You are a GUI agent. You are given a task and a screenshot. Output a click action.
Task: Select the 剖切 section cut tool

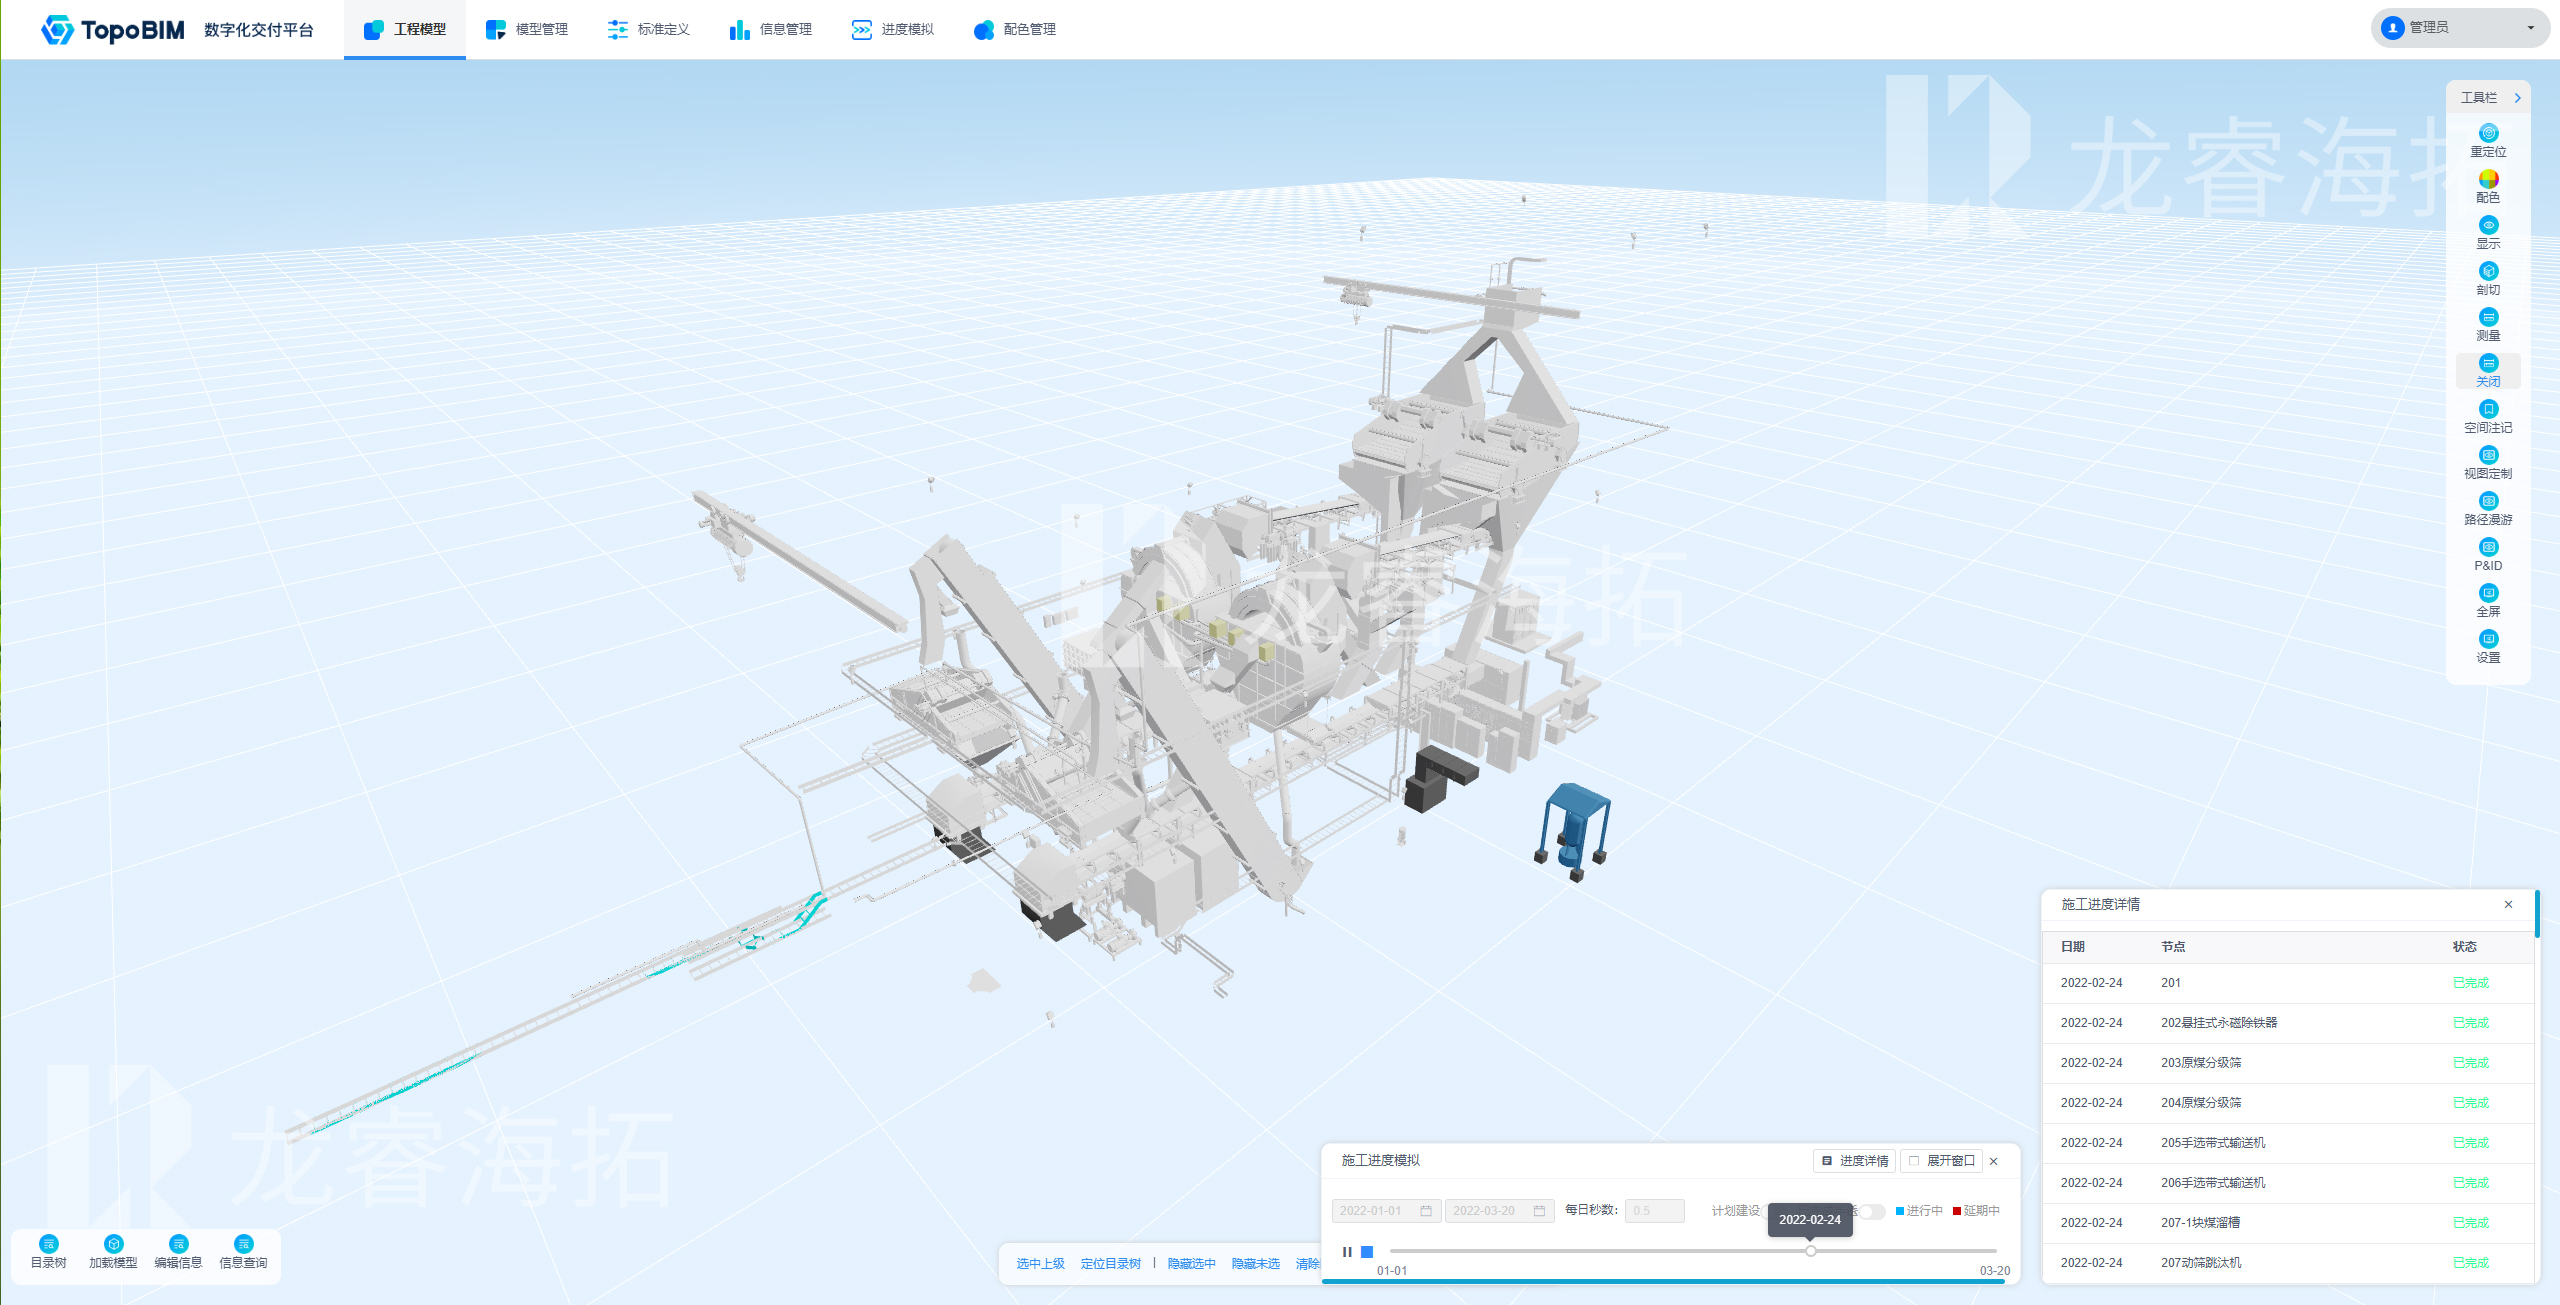[x=2488, y=271]
